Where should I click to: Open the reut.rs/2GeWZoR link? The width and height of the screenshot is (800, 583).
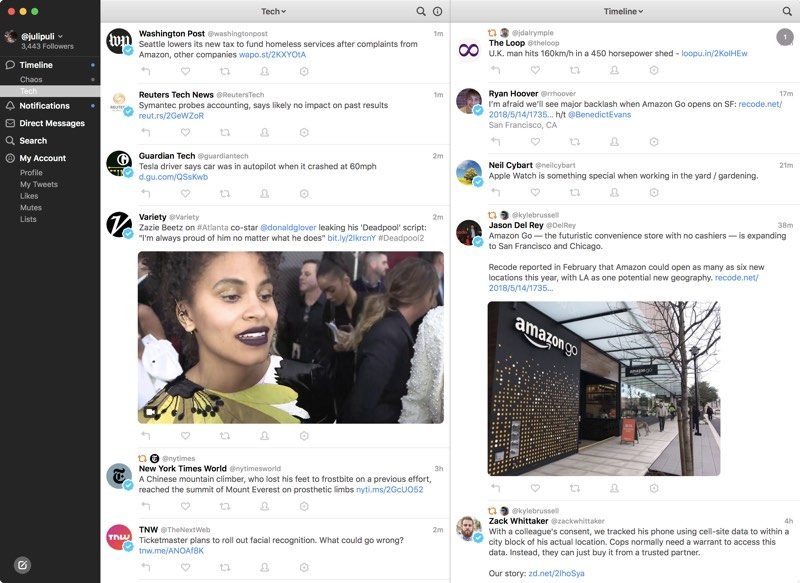(171, 116)
